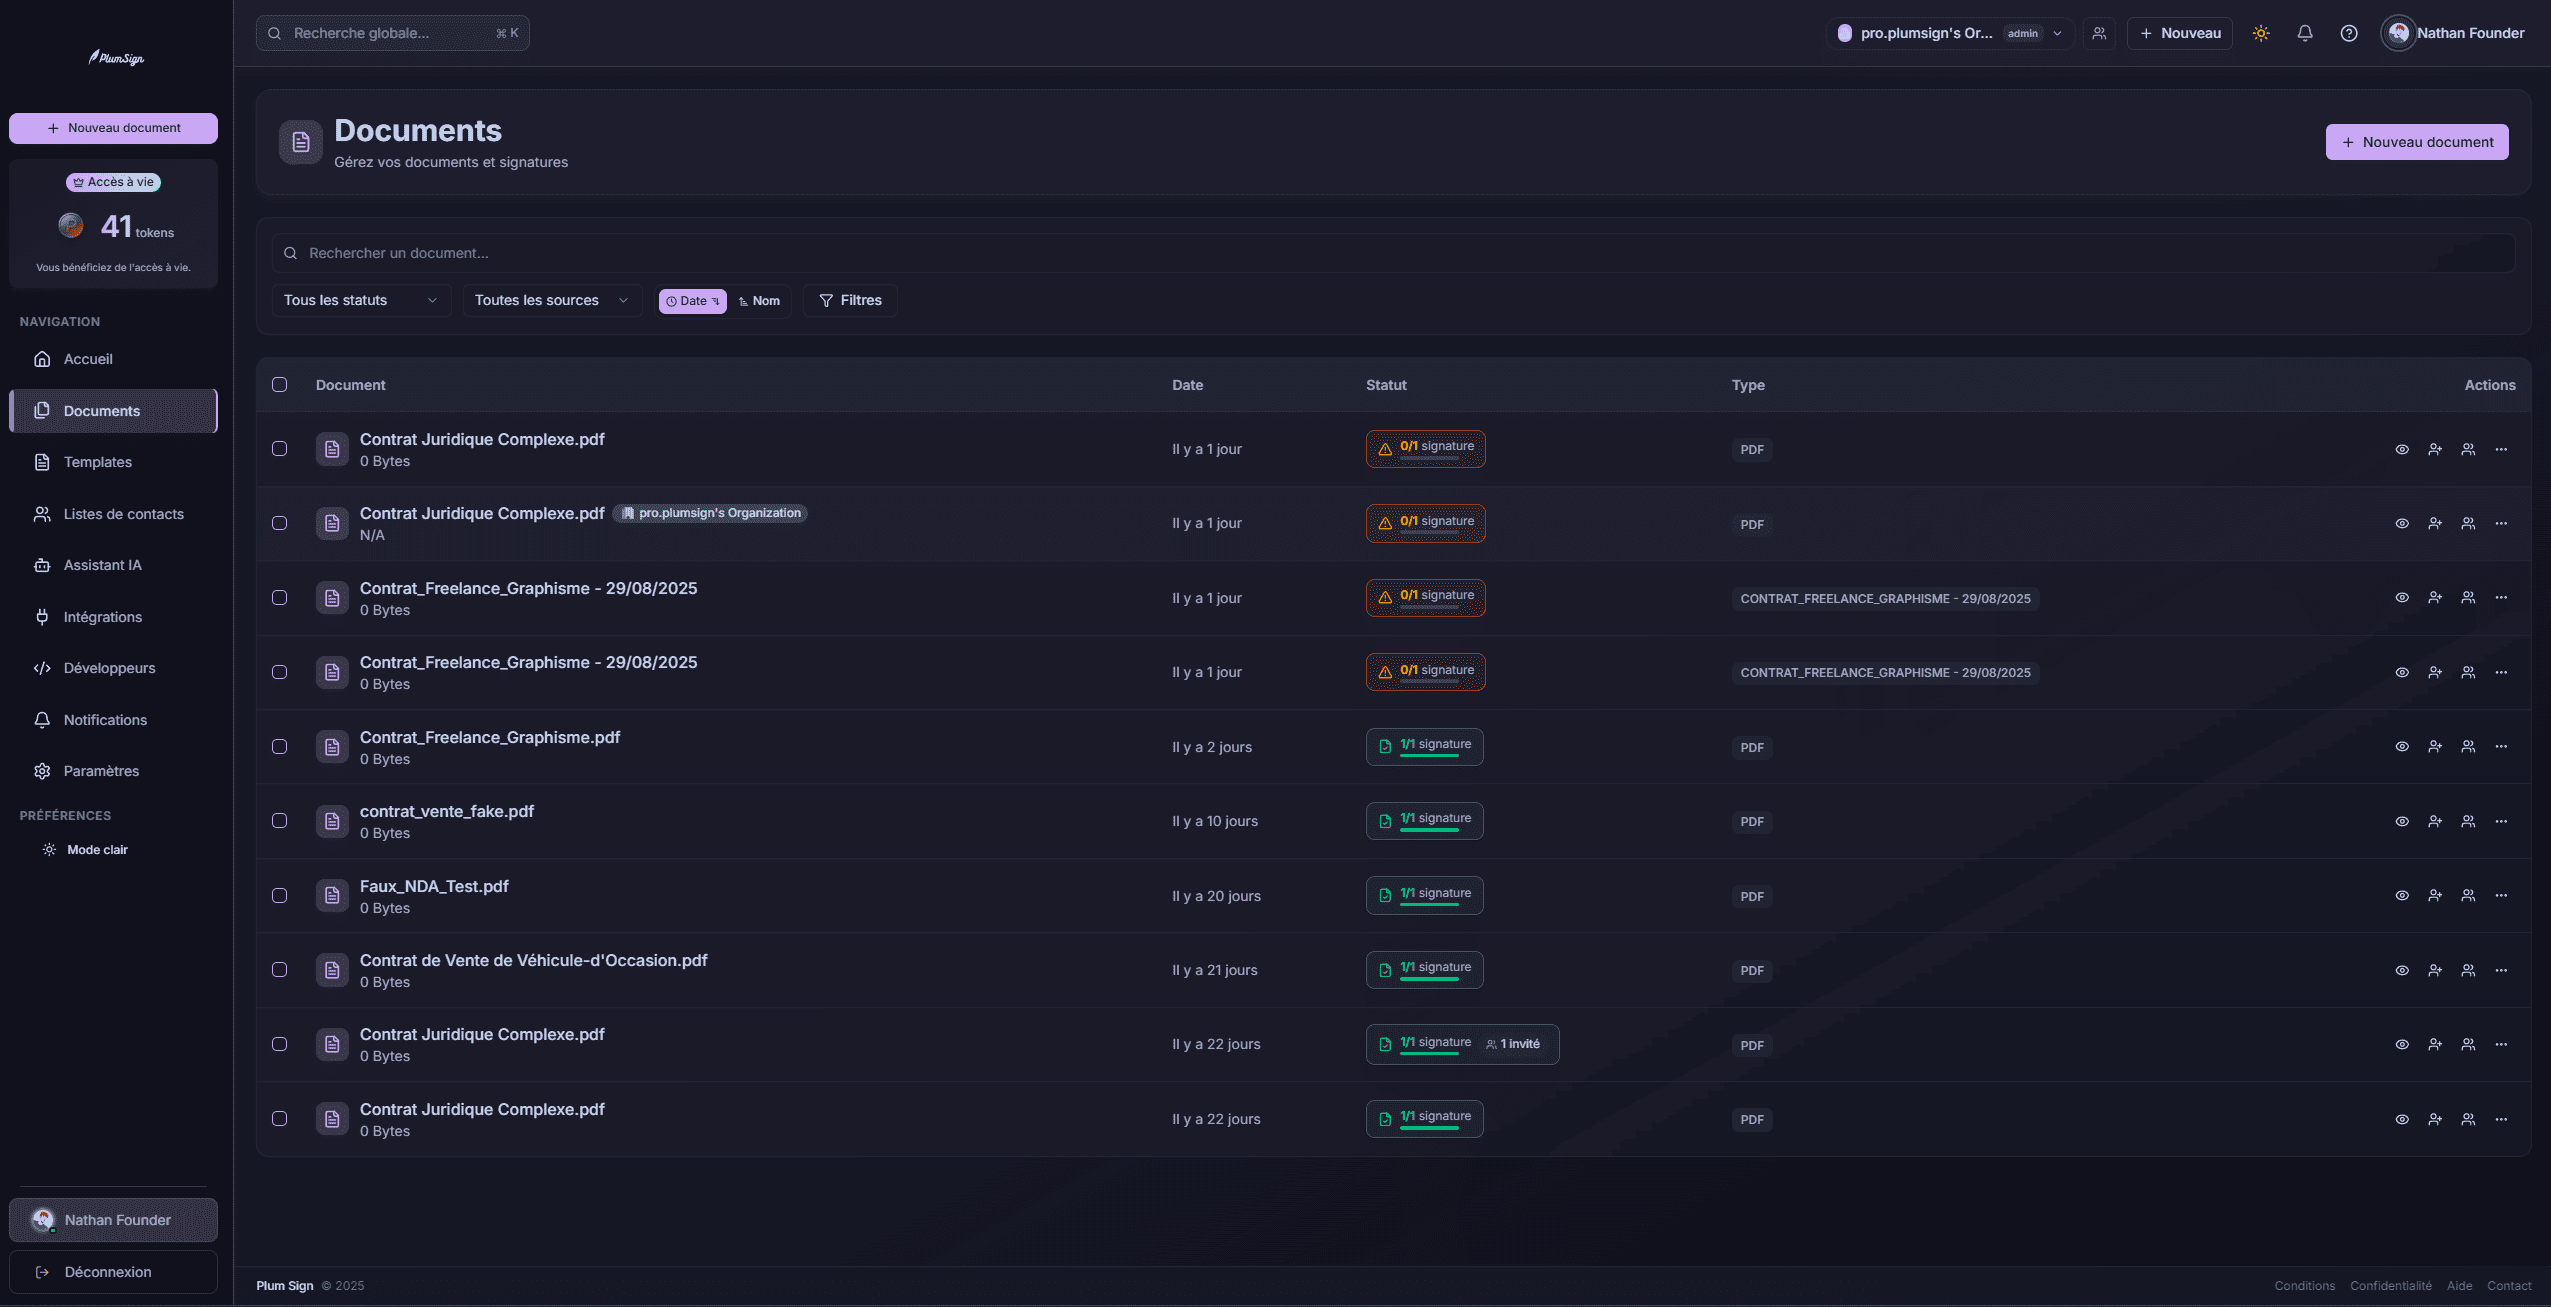The width and height of the screenshot is (2551, 1307).
Task: Click the 1 invité signature status badge
Action: [1463, 1045]
